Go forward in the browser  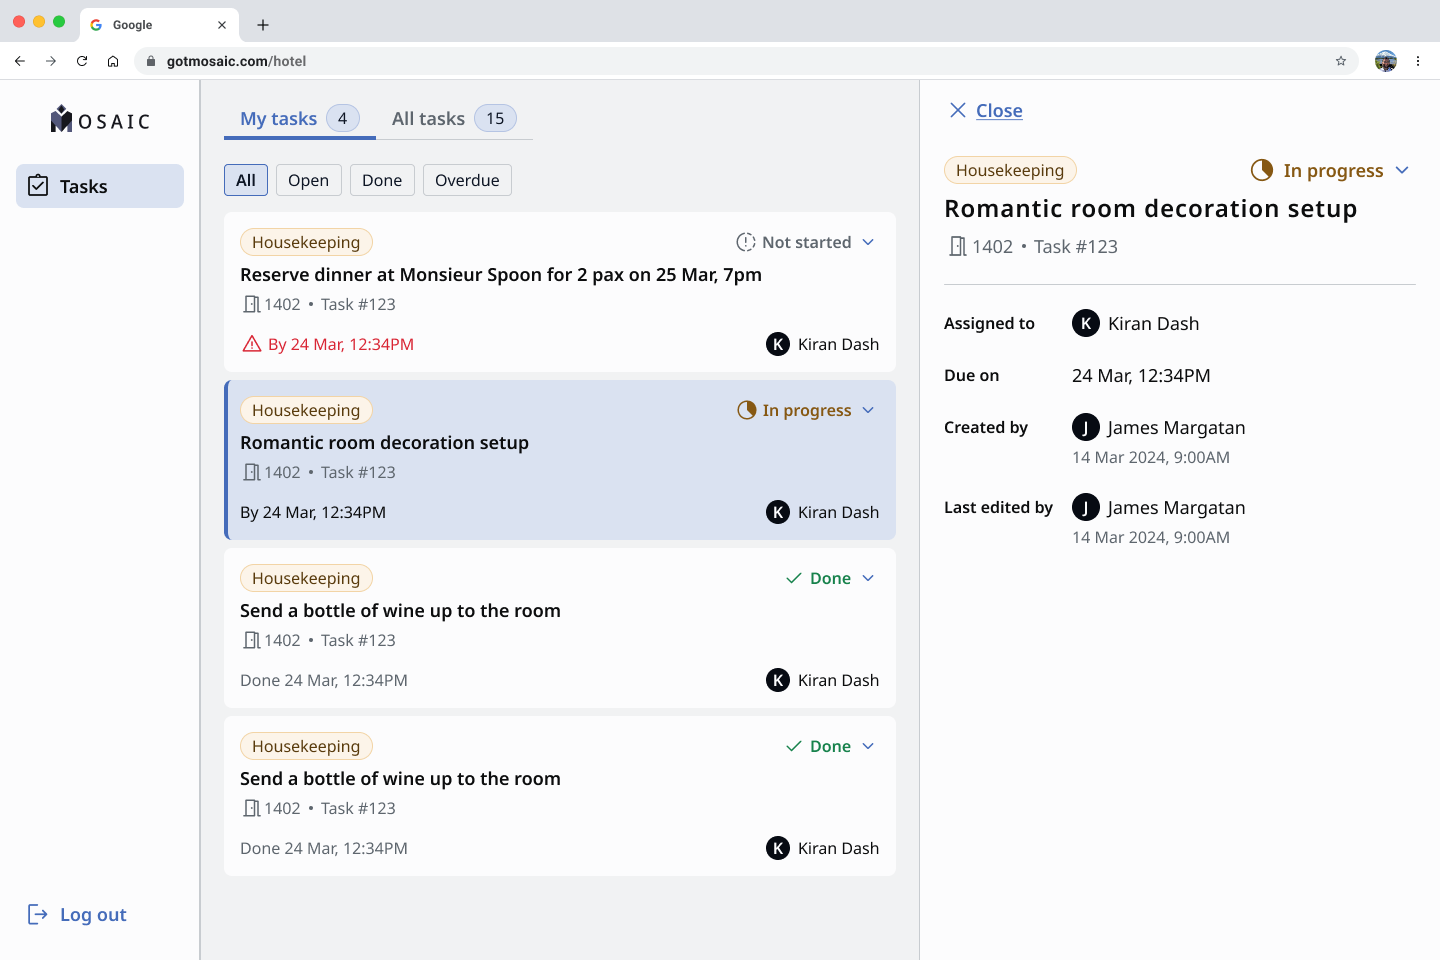coord(51,61)
